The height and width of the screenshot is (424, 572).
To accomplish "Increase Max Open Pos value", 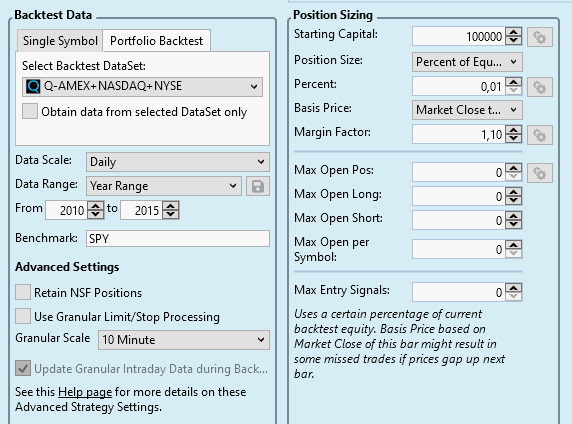I will [x=514, y=169].
